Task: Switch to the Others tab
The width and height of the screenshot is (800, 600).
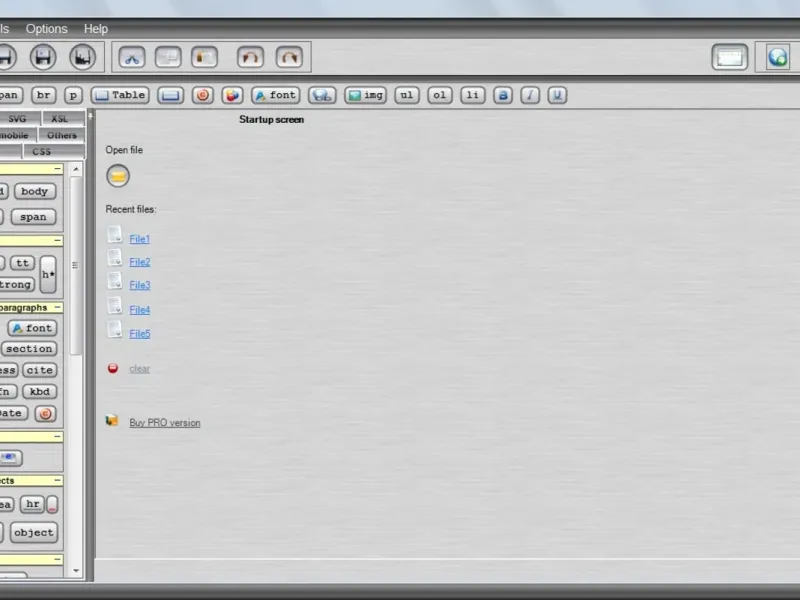Action: pos(61,135)
